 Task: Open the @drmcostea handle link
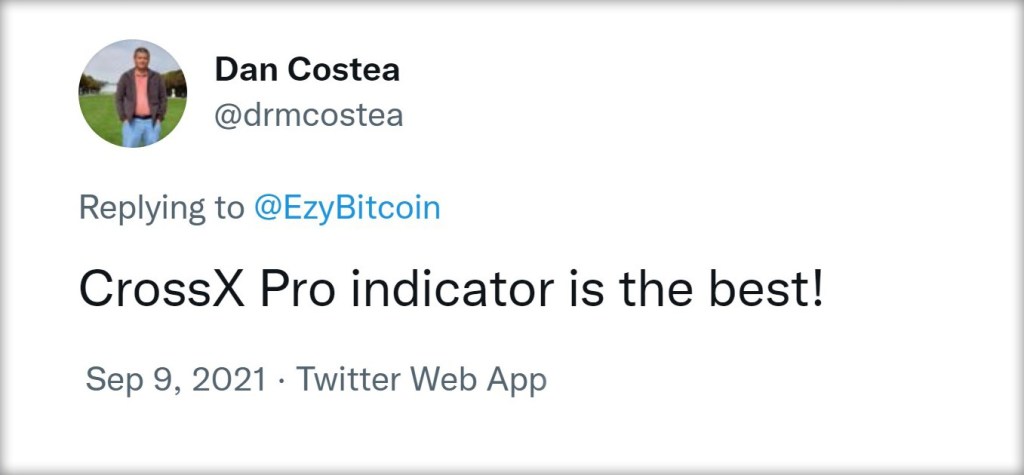[308, 115]
